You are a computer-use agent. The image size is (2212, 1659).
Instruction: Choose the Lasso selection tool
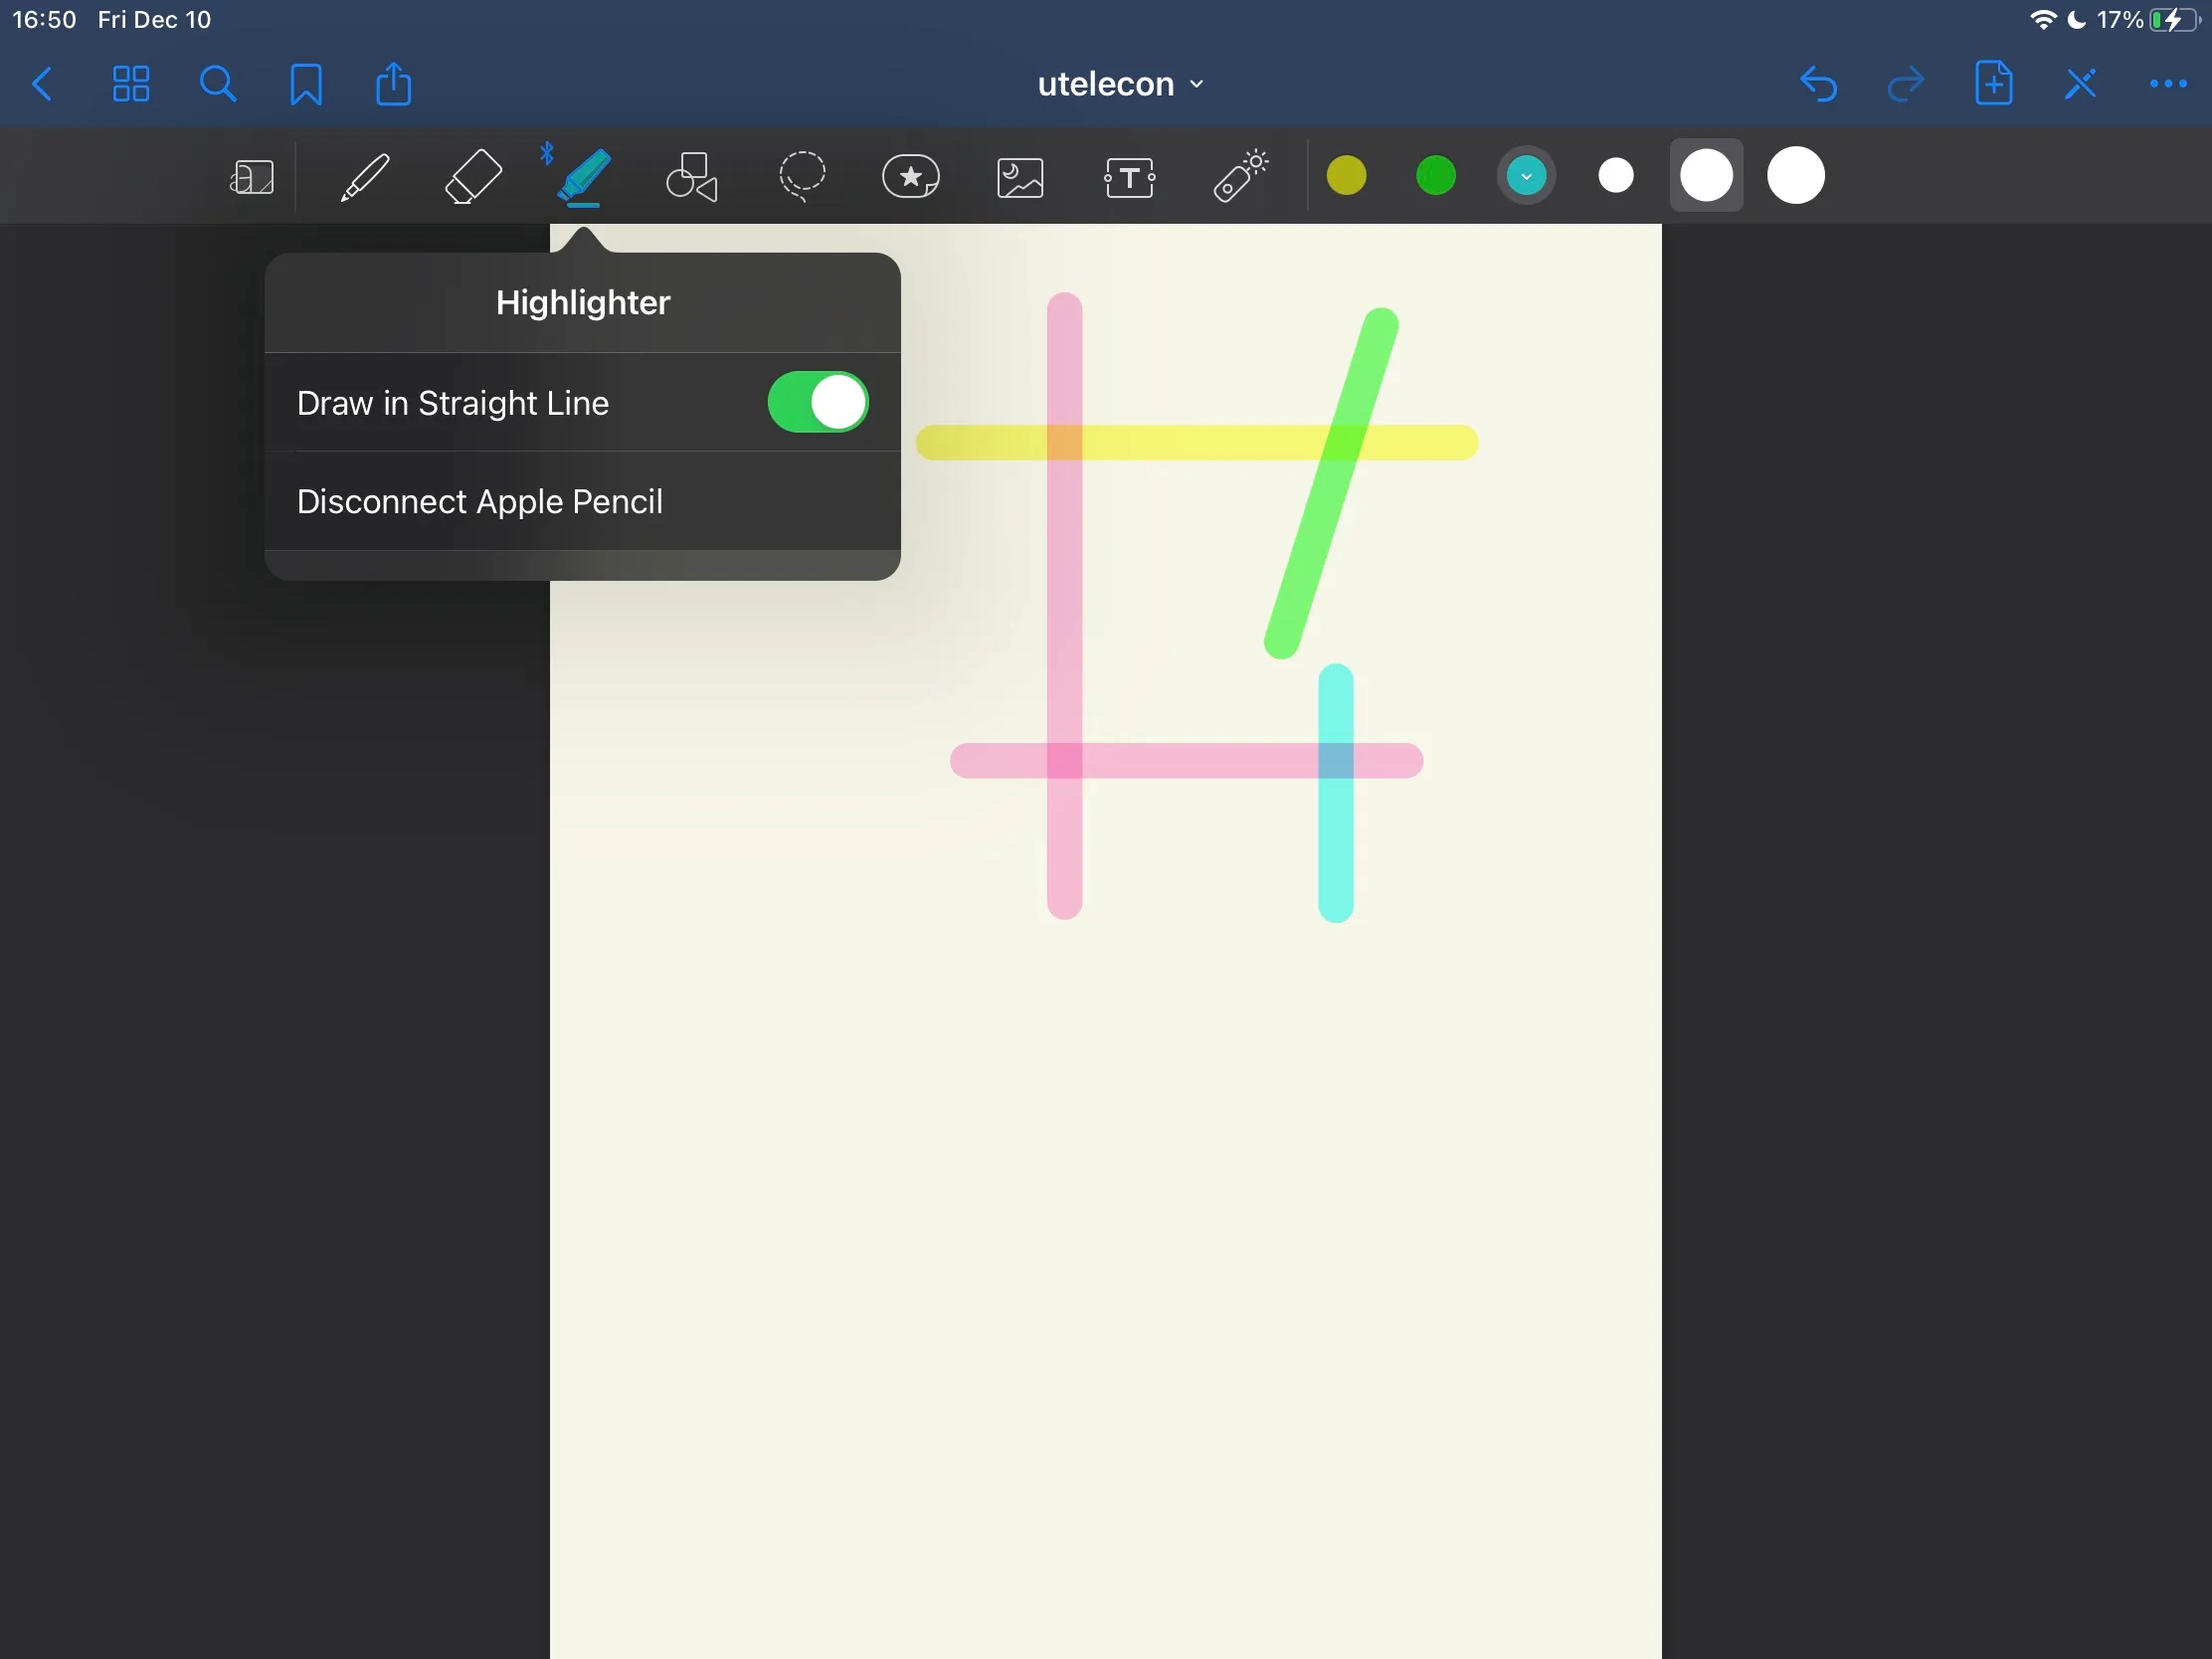click(802, 177)
